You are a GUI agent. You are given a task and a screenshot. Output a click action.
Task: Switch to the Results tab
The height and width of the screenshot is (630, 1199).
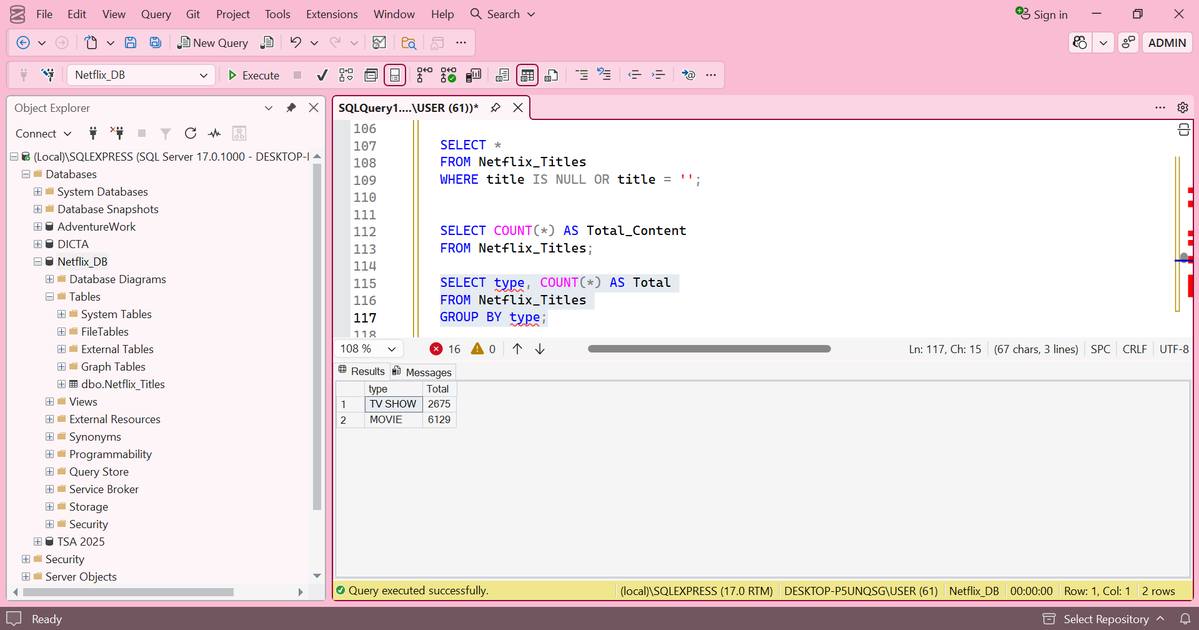[362, 371]
